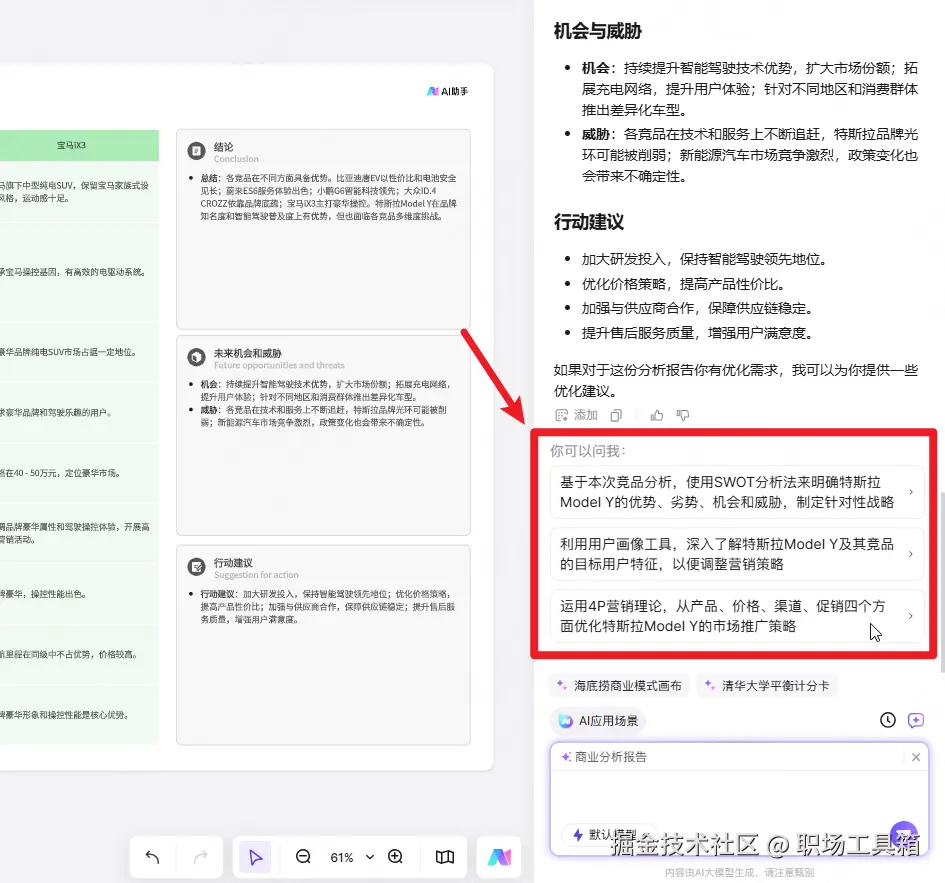The image size is (945, 883).
Task: Open AI应用场景 selector
Action: [598, 720]
